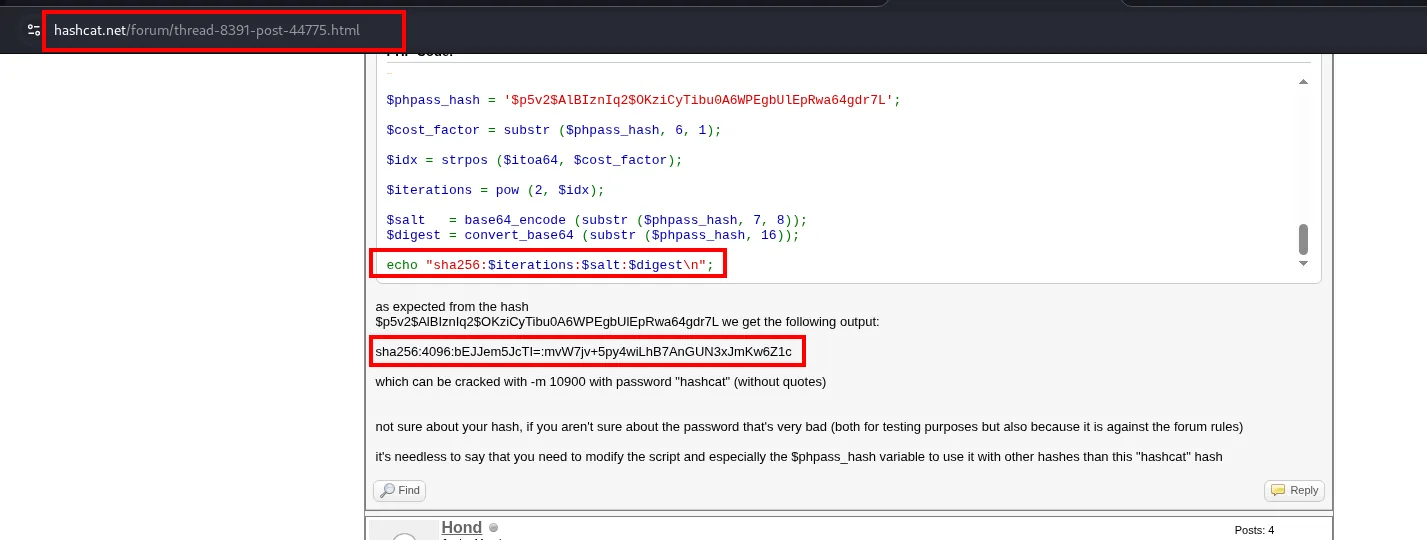The width and height of the screenshot is (1427, 540).
Task: Open the site information icon in address bar
Action: coord(34,30)
